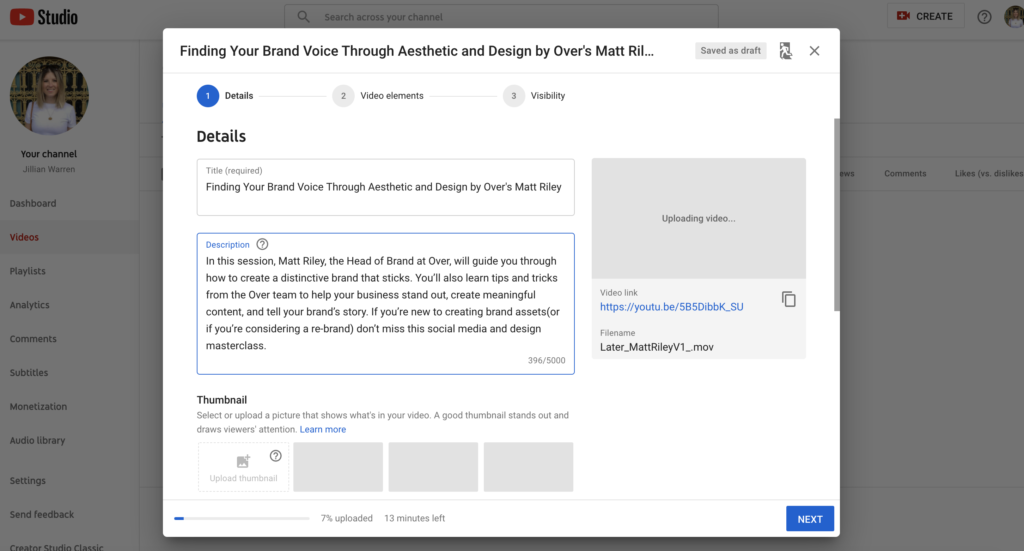The height and width of the screenshot is (551, 1024).
Task: Click the Uploading video preview area
Action: (x=698, y=218)
